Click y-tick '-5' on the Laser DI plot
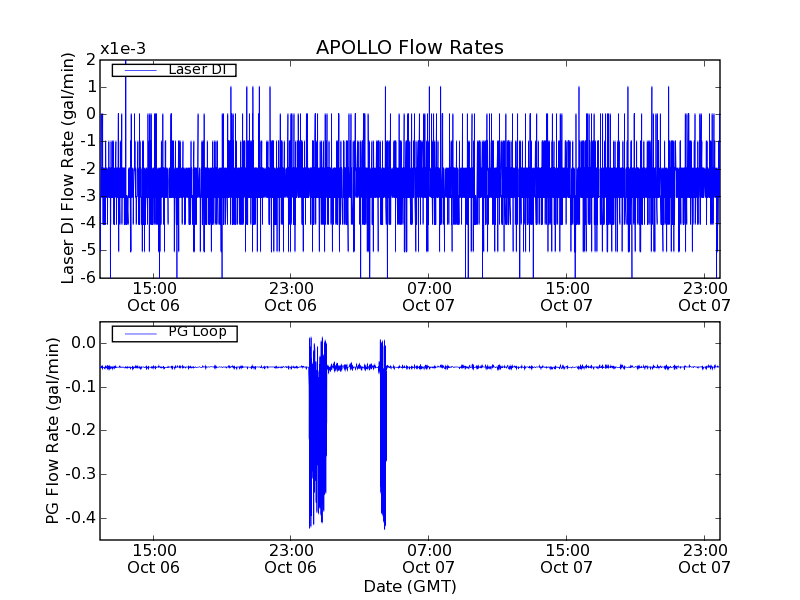The image size is (800, 600). (89, 251)
